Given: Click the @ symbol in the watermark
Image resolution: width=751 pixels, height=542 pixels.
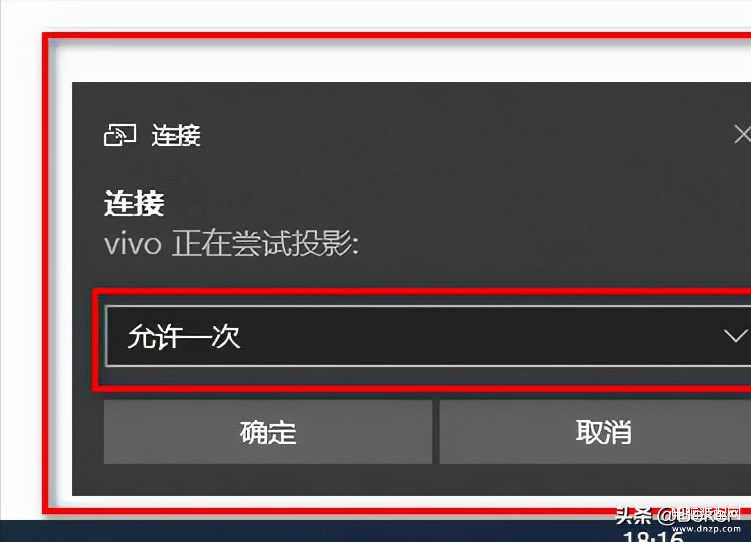Looking at the screenshot, I should 665,517.
